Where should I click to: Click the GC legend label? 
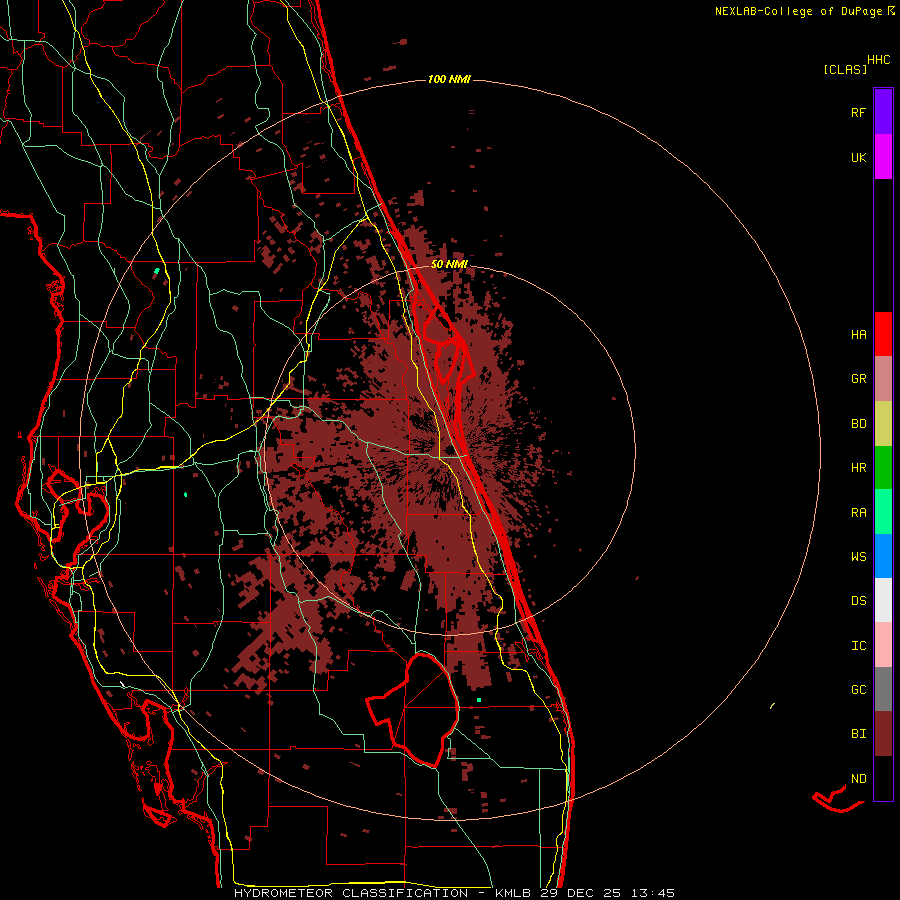[x=858, y=690]
